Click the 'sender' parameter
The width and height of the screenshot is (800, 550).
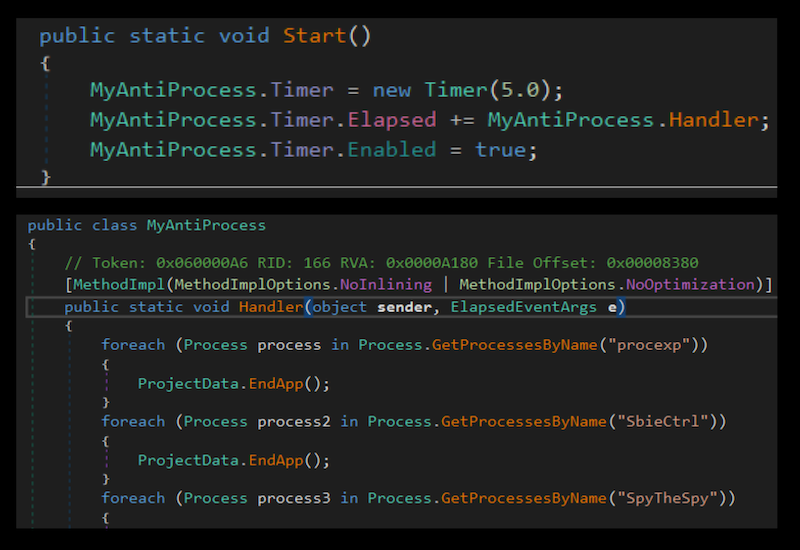tap(404, 307)
